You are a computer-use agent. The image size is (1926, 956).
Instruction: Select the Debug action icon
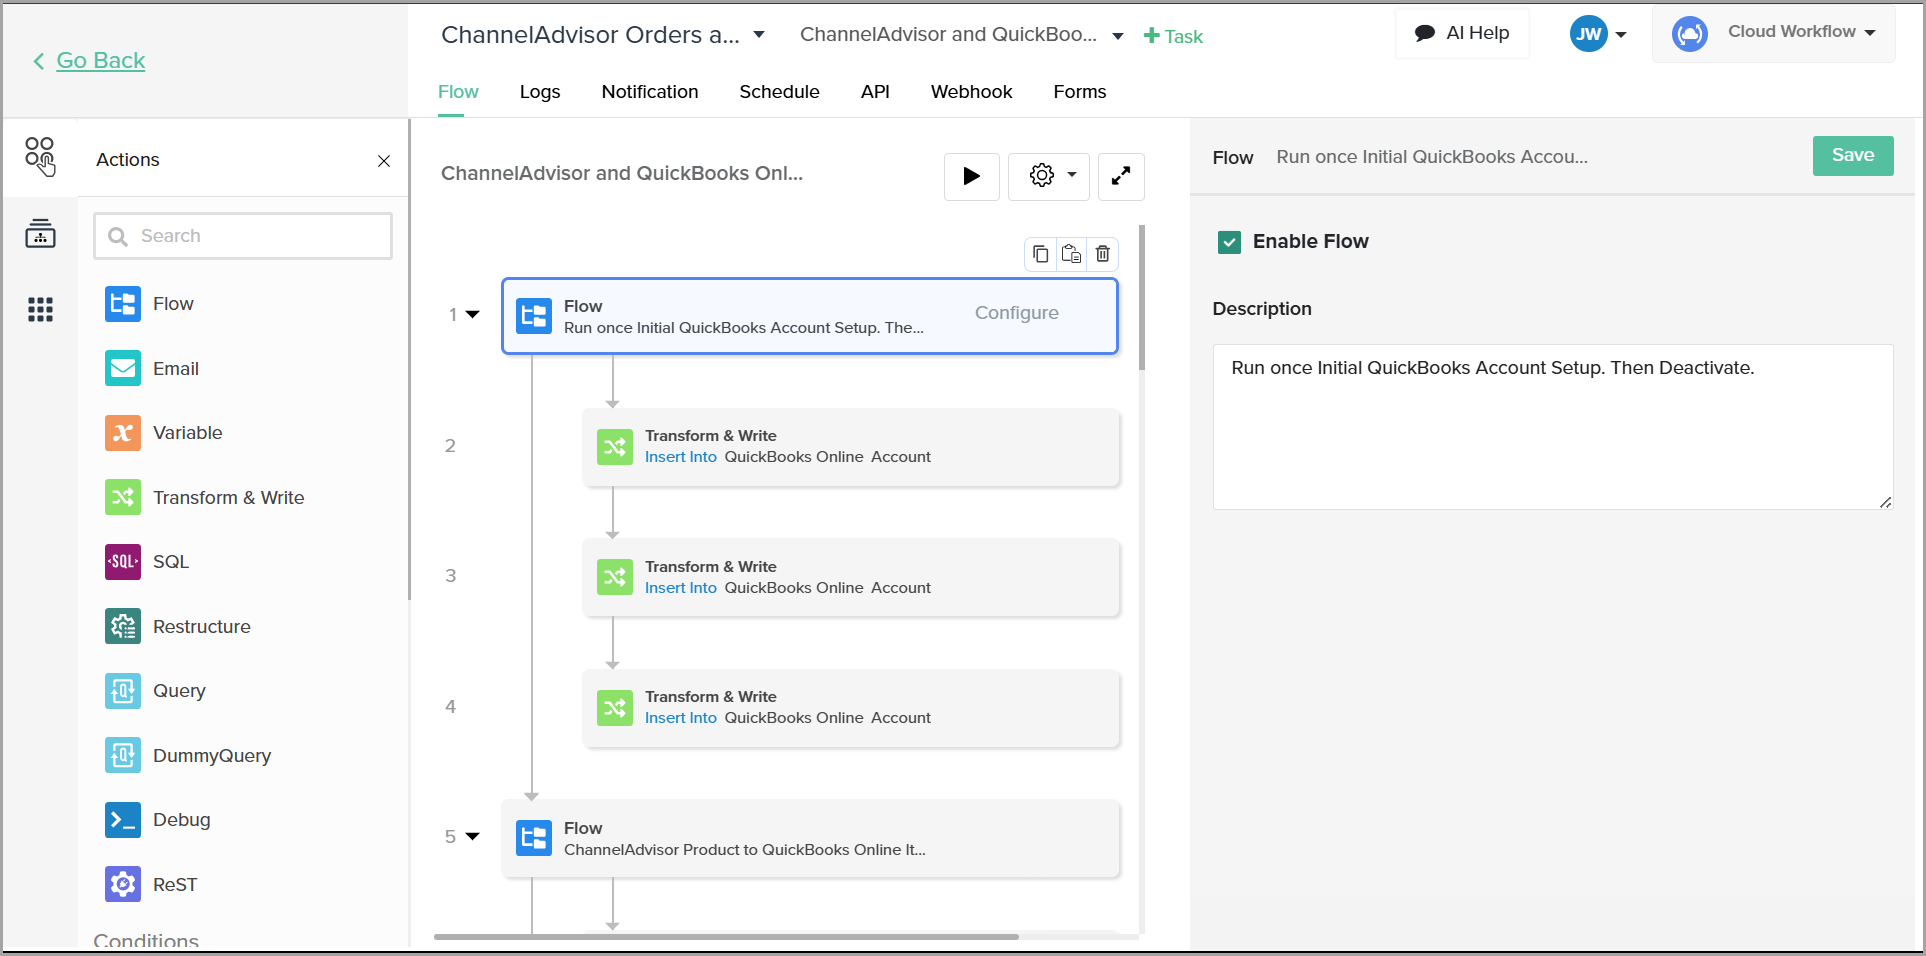pos(123,820)
